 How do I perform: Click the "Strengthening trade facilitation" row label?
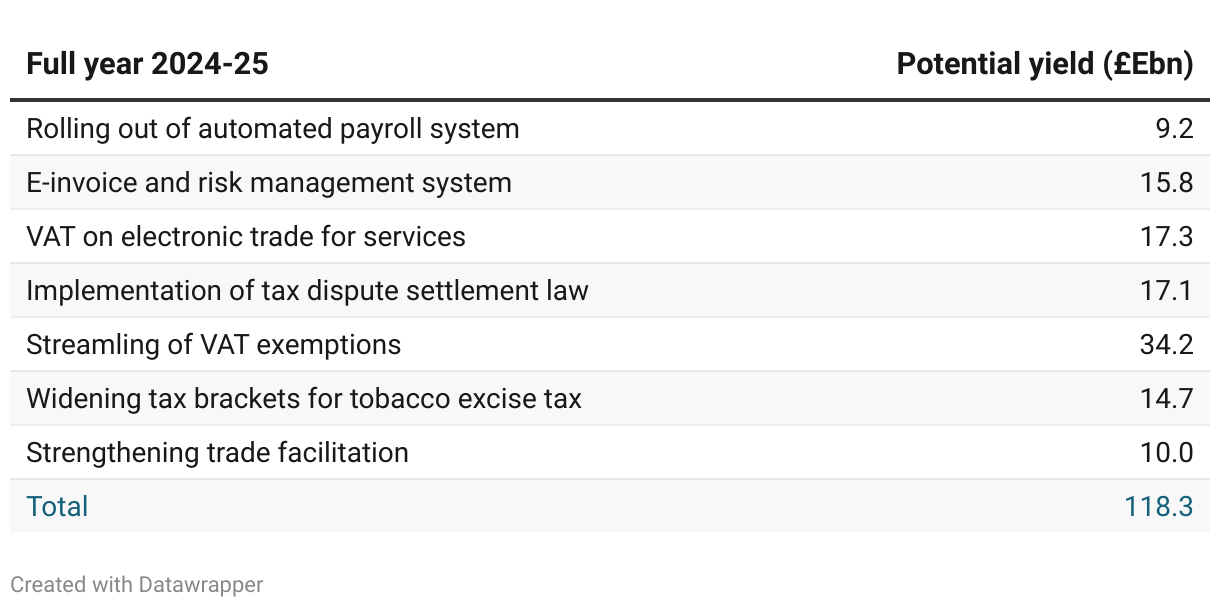pyautogui.click(x=217, y=453)
